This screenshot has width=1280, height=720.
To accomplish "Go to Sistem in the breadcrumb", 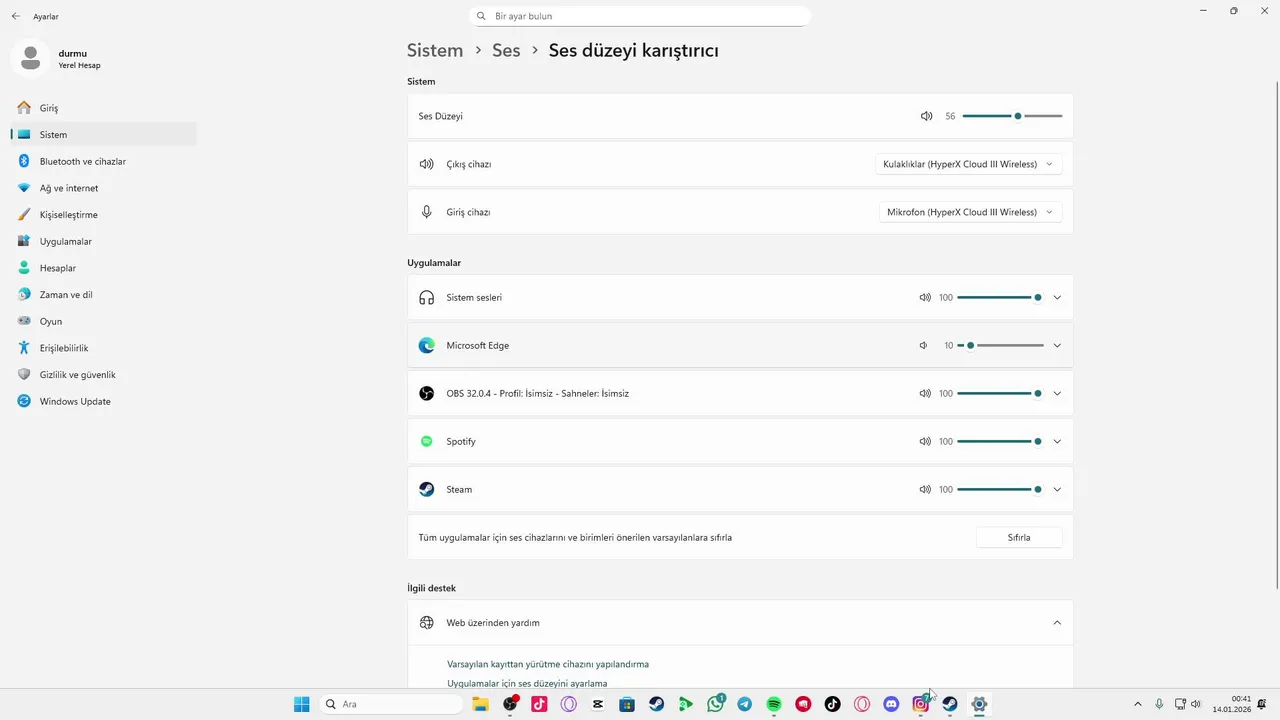I will coord(435,50).
